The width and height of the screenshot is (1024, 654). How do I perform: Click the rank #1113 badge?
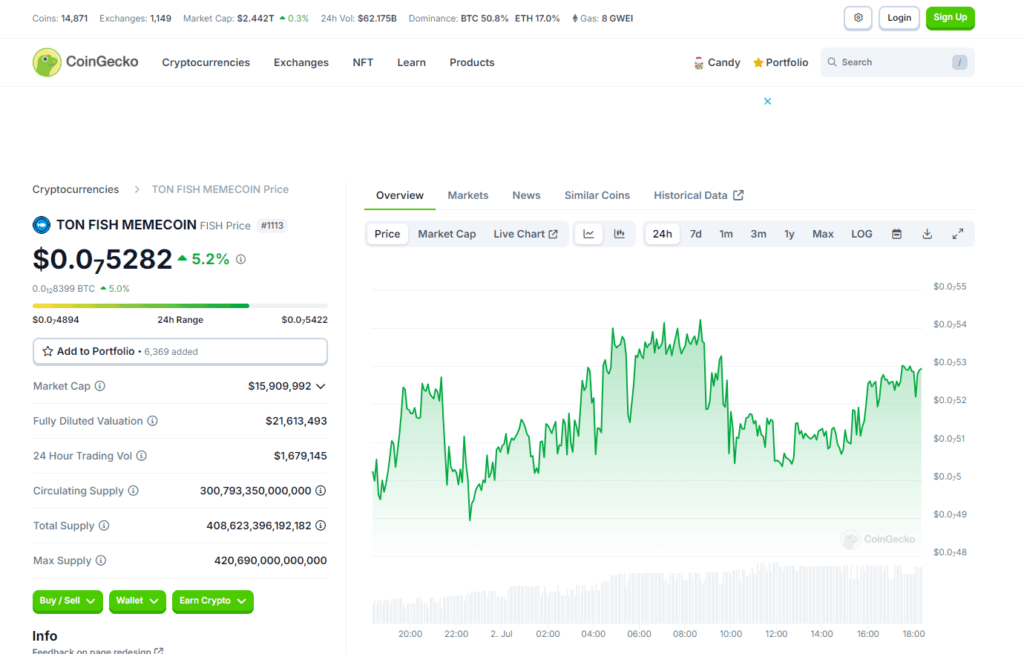(272, 225)
